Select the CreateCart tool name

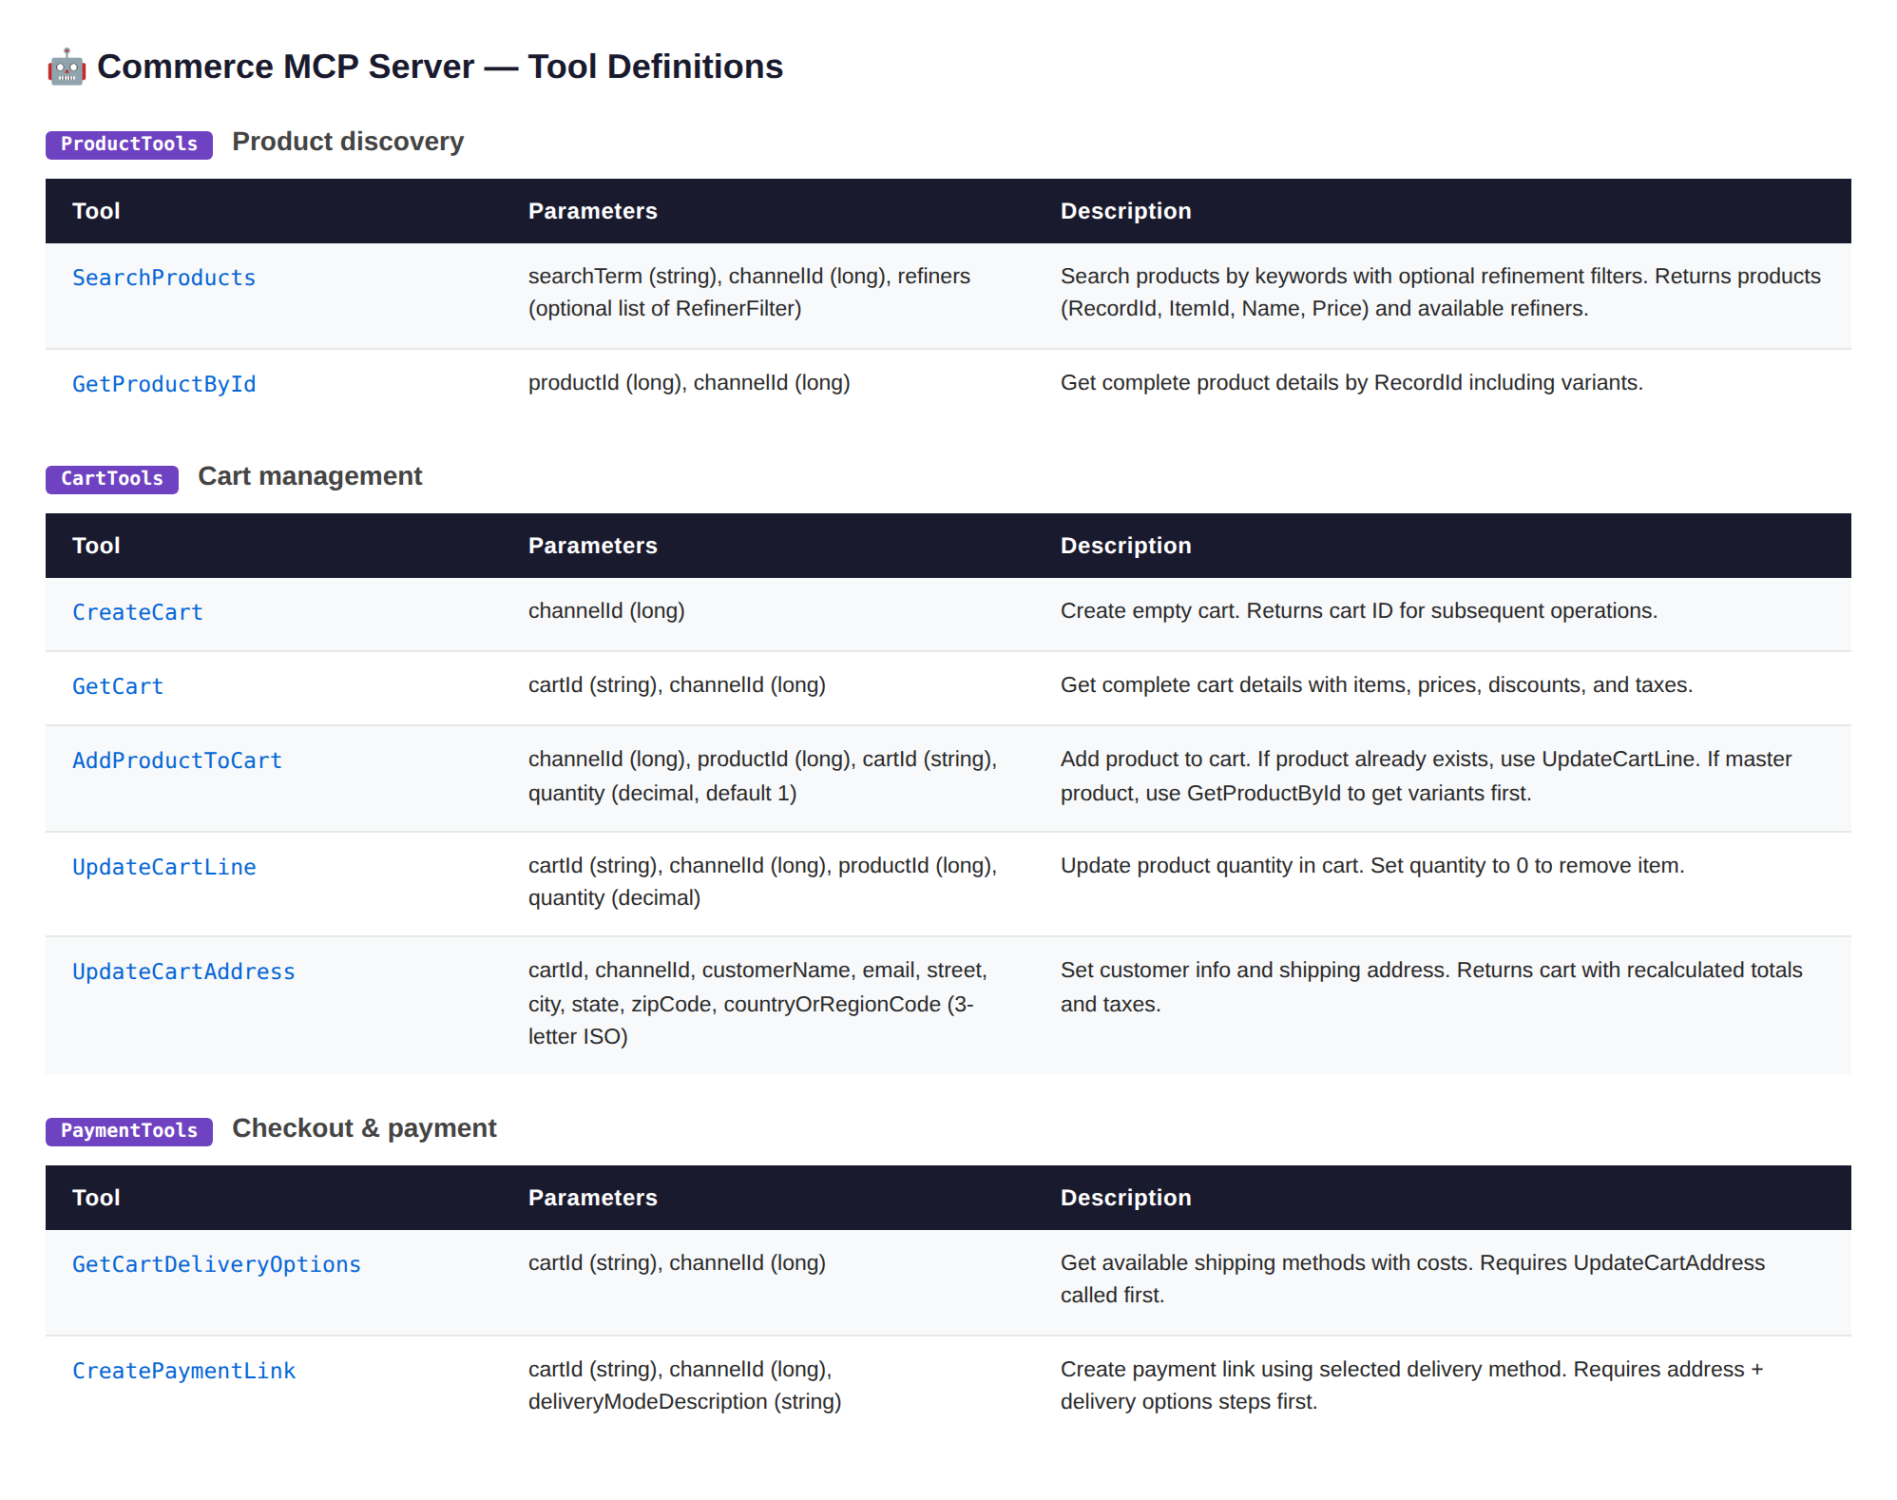click(x=138, y=612)
